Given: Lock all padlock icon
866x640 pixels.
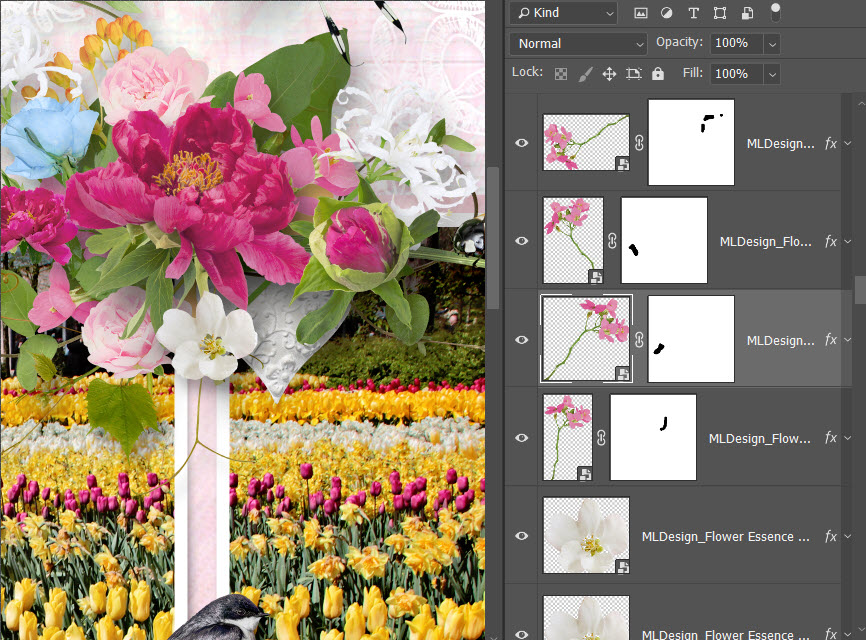Looking at the screenshot, I should tap(658, 74).
